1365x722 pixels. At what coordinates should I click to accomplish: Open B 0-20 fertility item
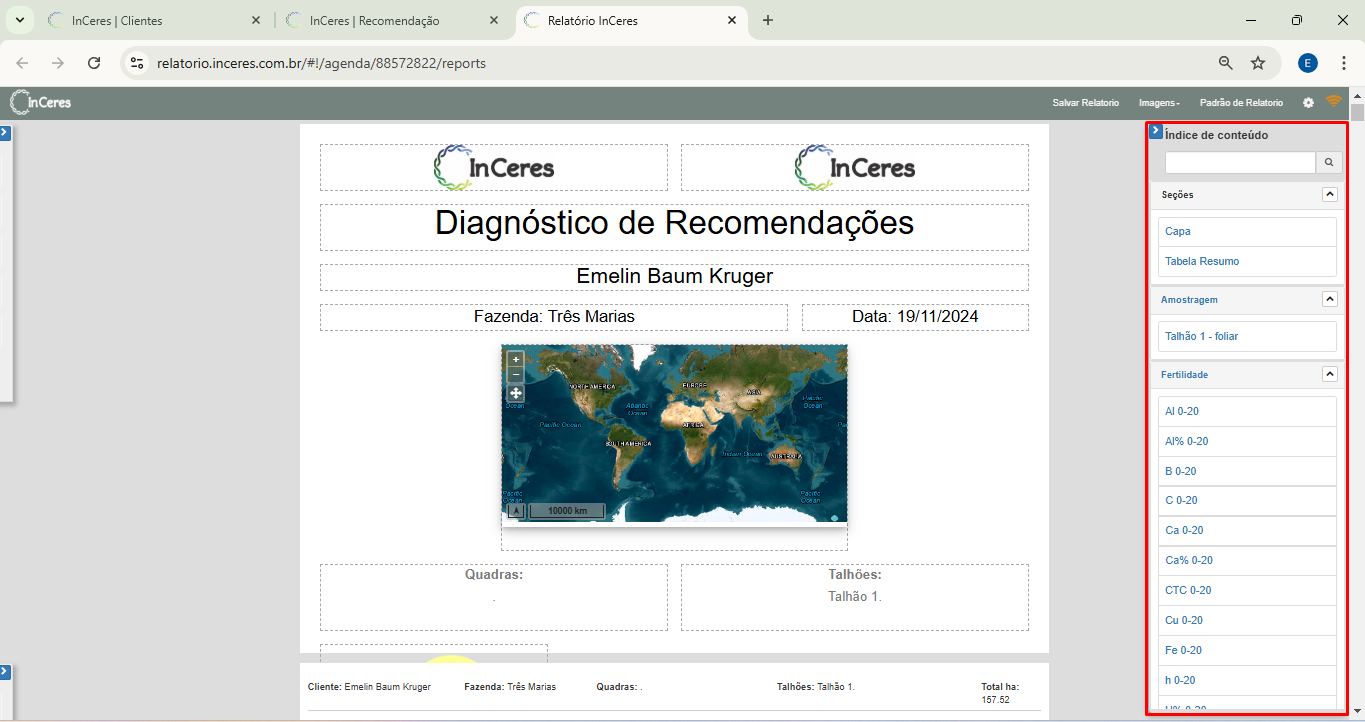pyautogui.click(x=1247, y=471)
